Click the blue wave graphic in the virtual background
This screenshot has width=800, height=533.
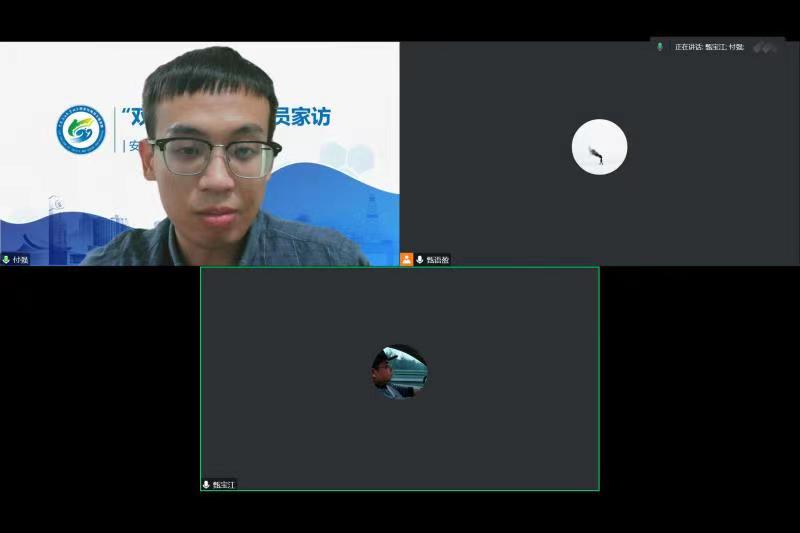pyautogui.click(x=330, y=205)
